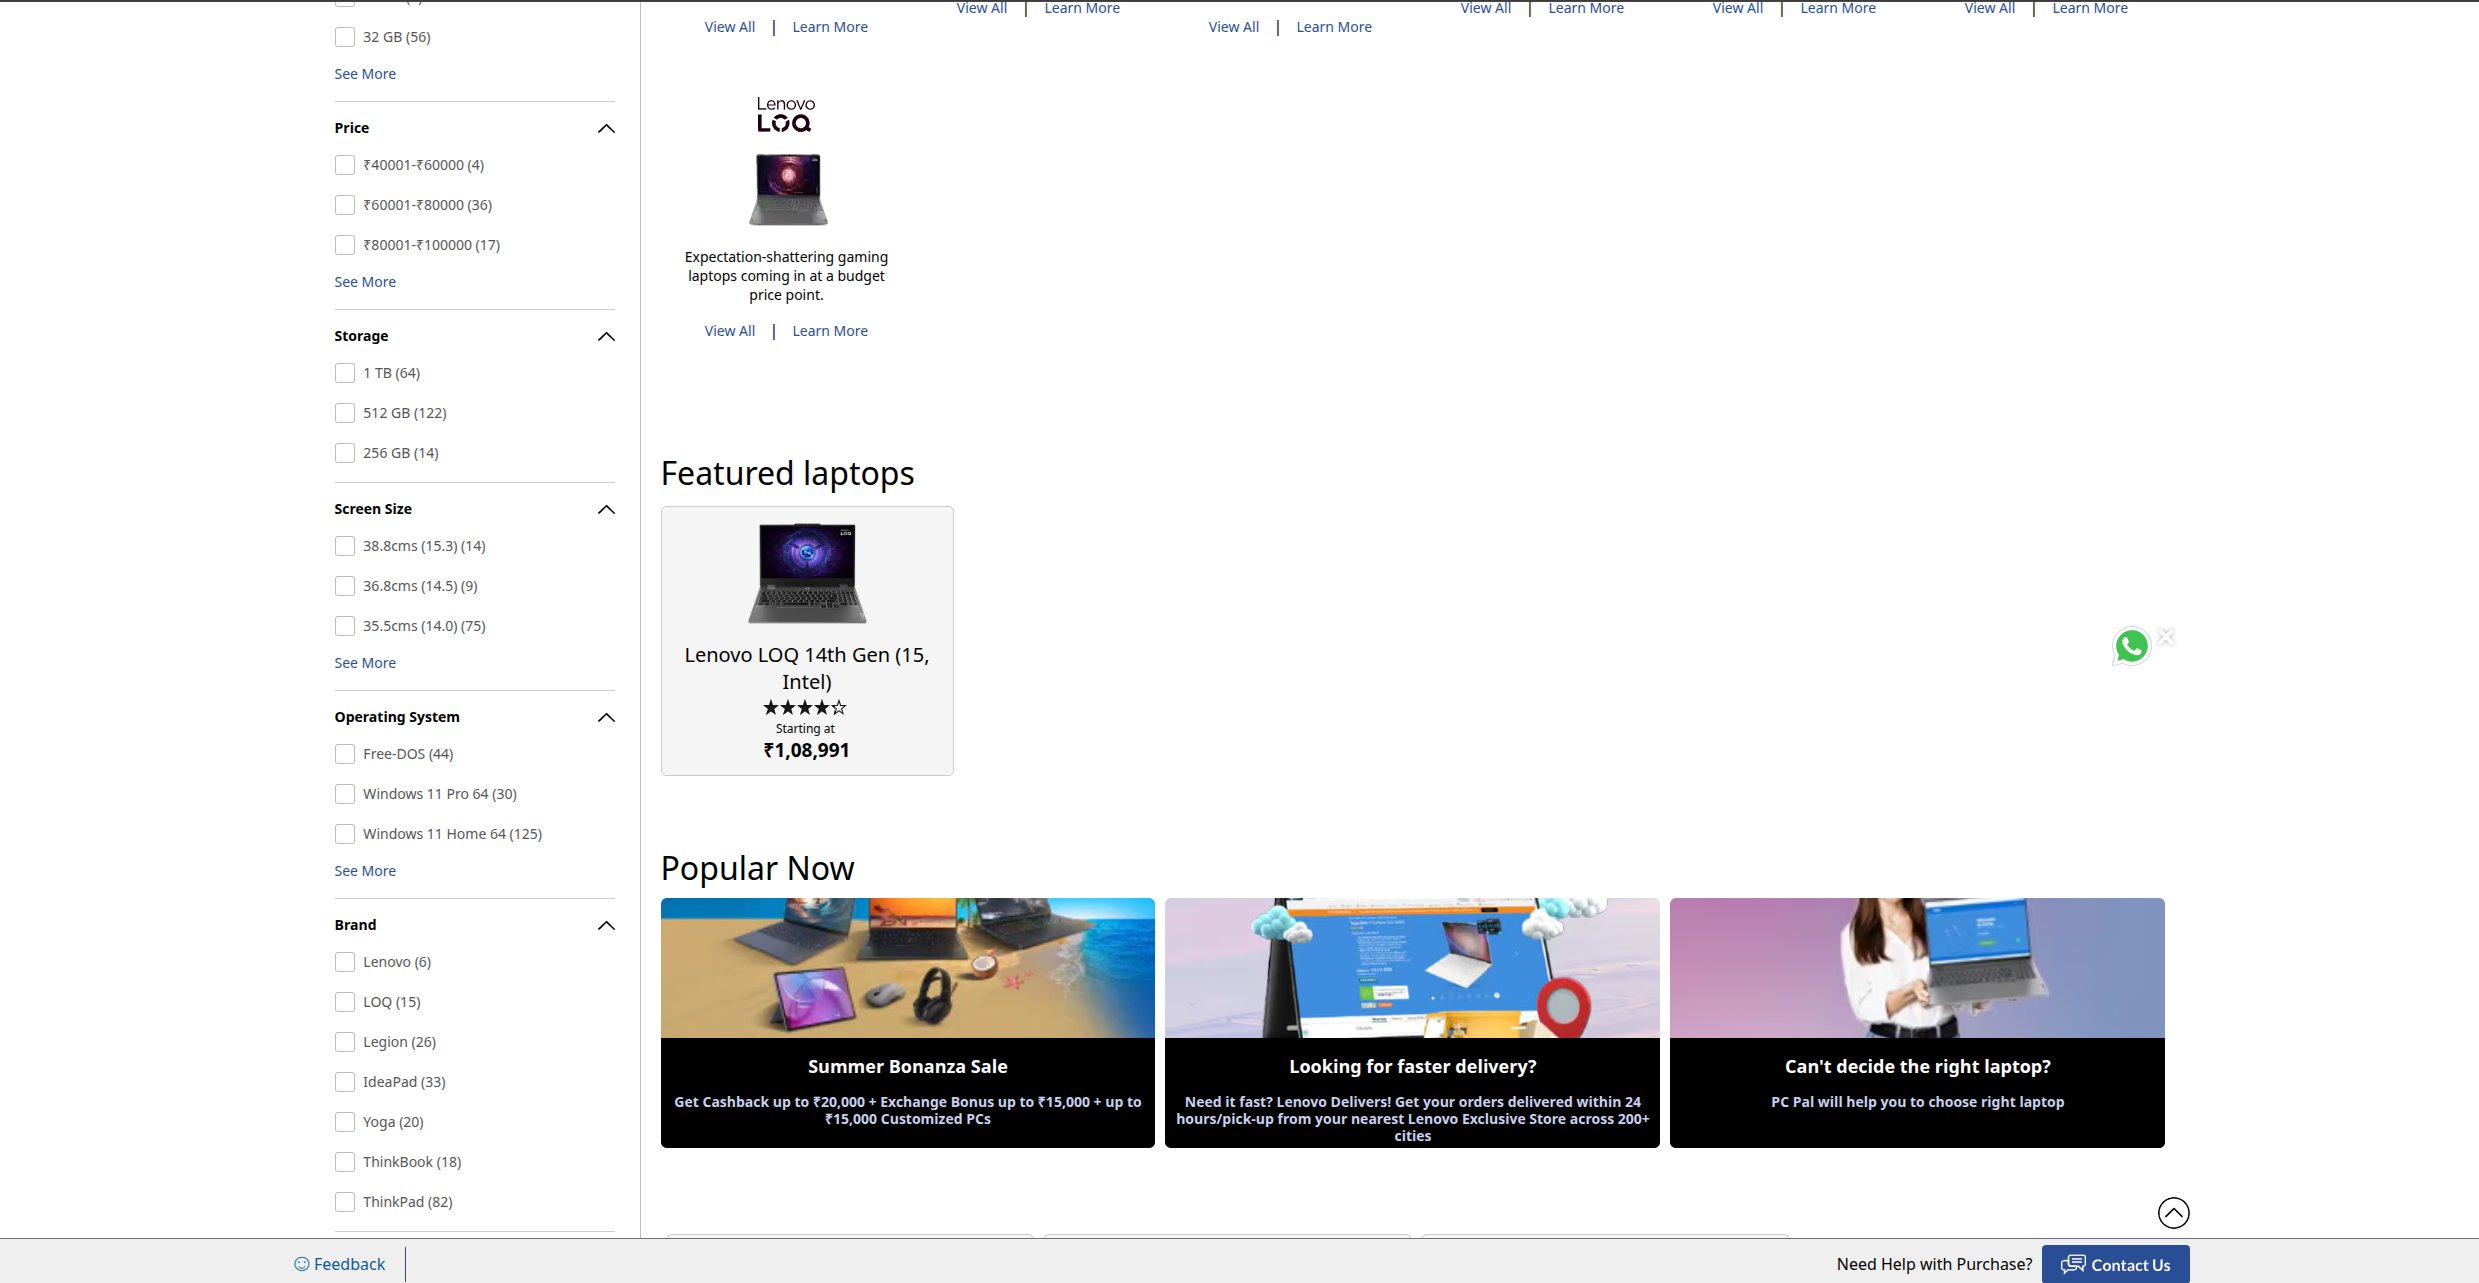Filter by ThinkPad brand

[345, 1202]
